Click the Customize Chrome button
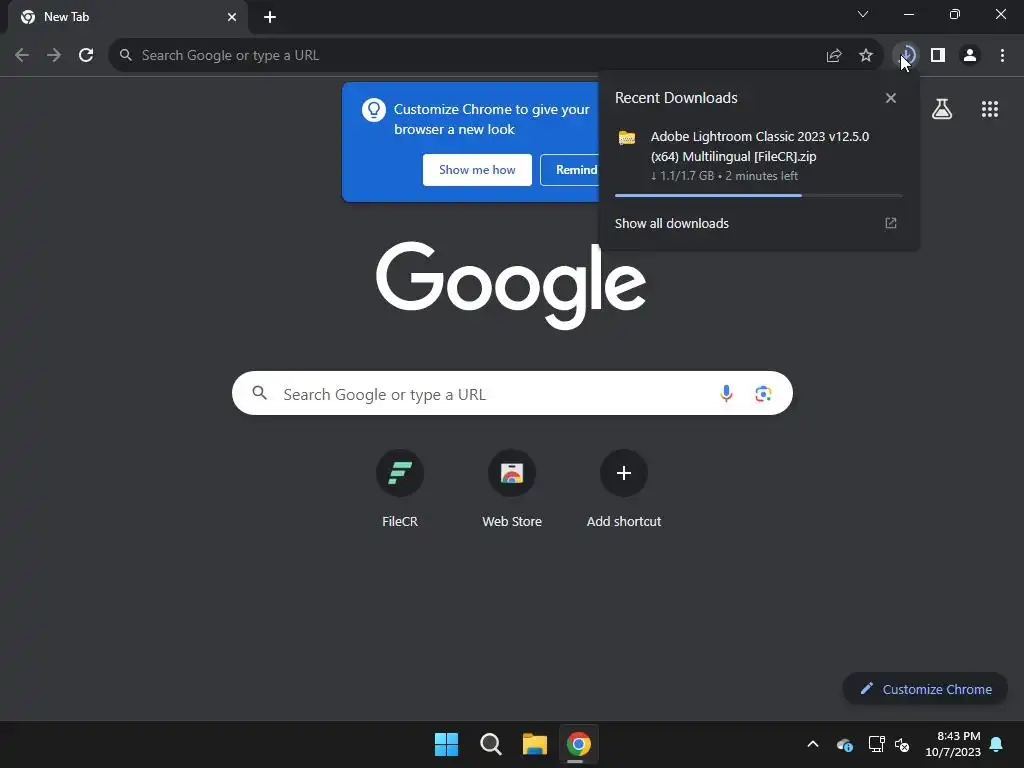The image size is (1024, 768). 925,689
